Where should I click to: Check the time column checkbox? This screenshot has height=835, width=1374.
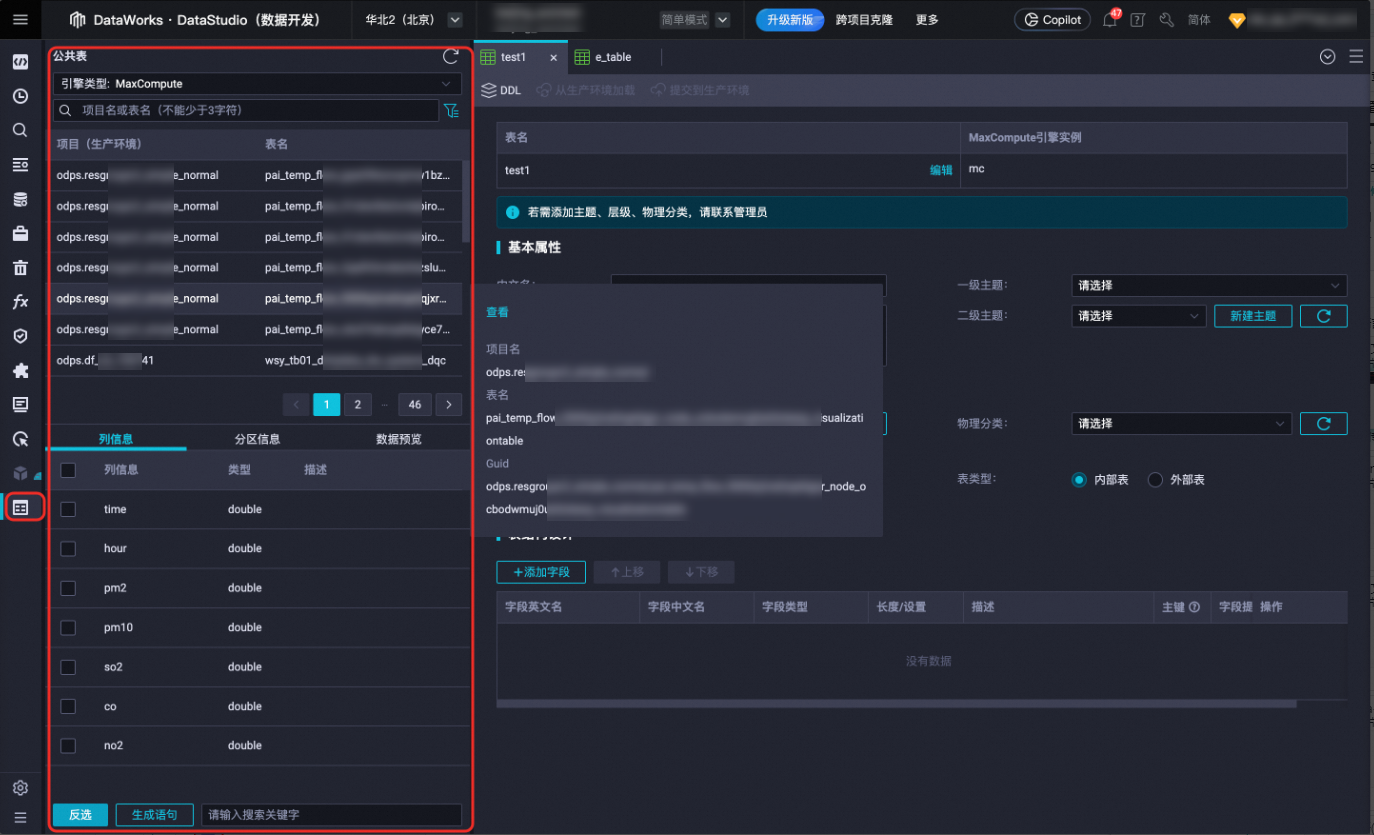tap(68, 509)
